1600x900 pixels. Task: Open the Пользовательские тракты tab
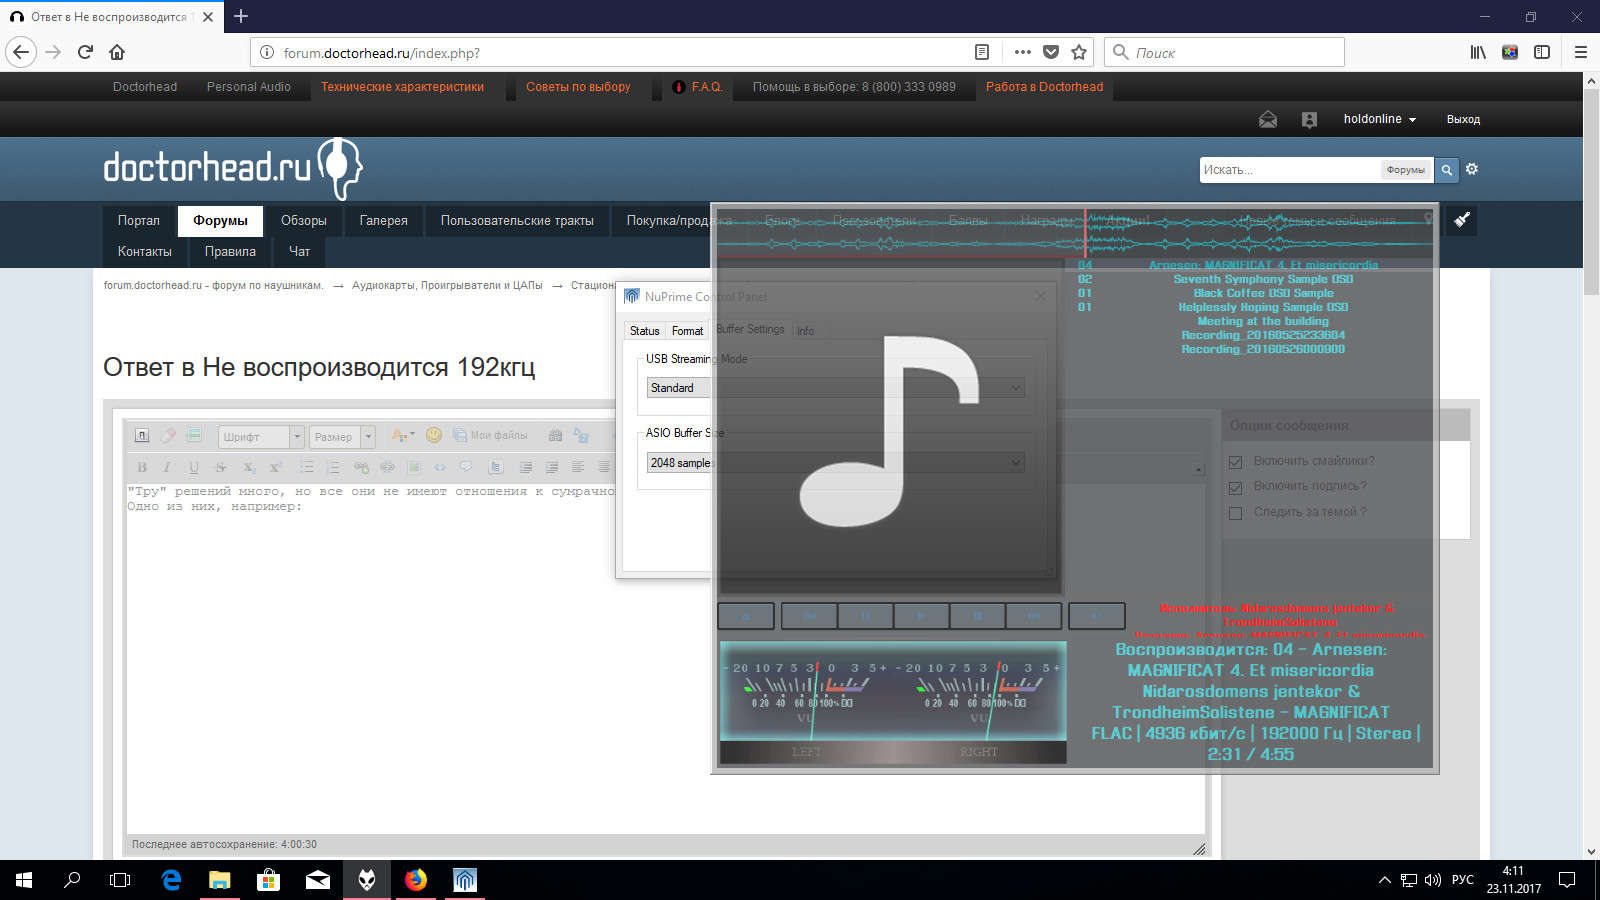tap(517, 221)
